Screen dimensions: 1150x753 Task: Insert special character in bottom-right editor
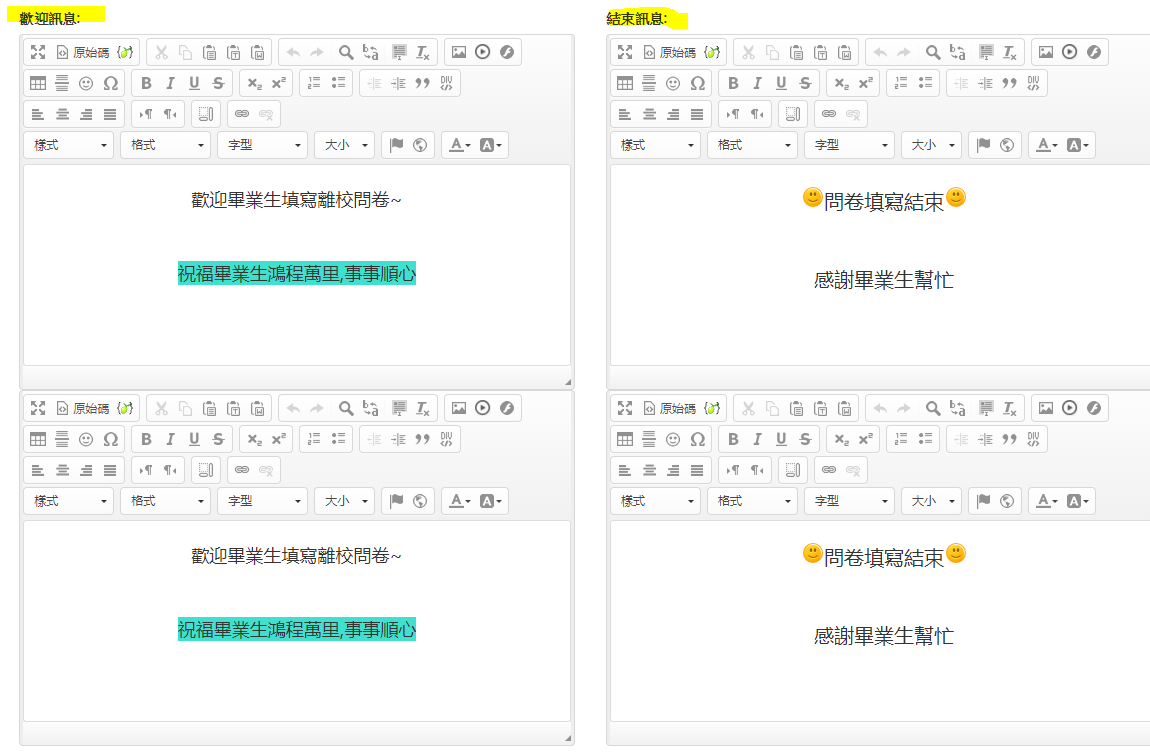pyautogui.click(x=698, y=439)
